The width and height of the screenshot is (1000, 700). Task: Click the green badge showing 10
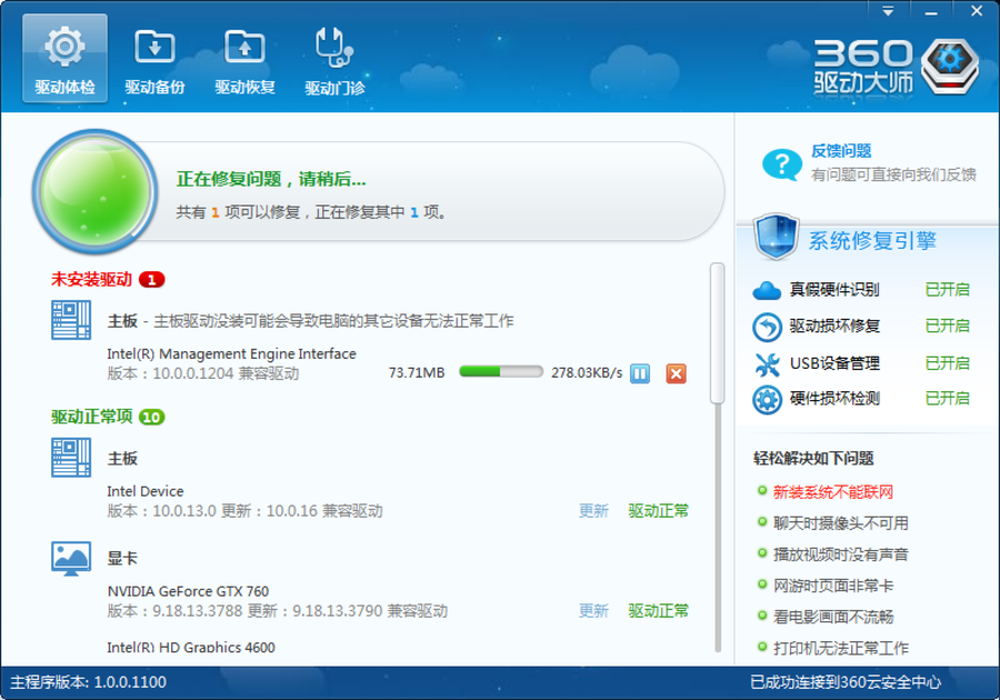(152, 417)
